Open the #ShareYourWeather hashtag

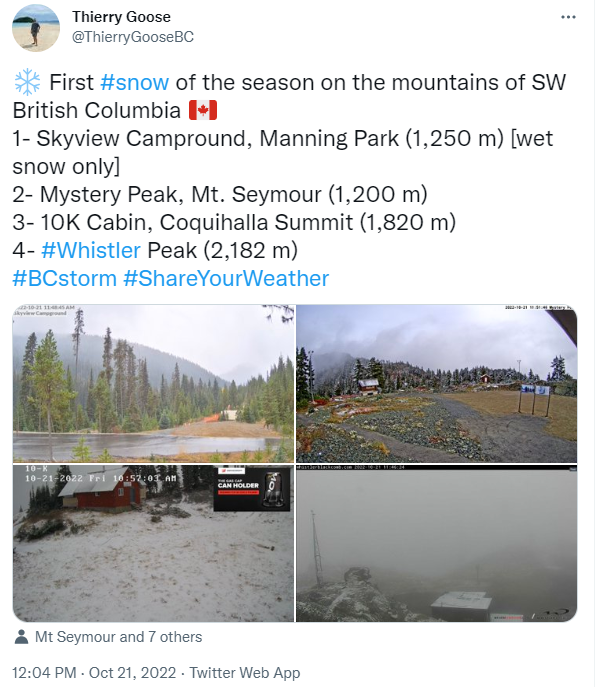[x=226, y=279]
